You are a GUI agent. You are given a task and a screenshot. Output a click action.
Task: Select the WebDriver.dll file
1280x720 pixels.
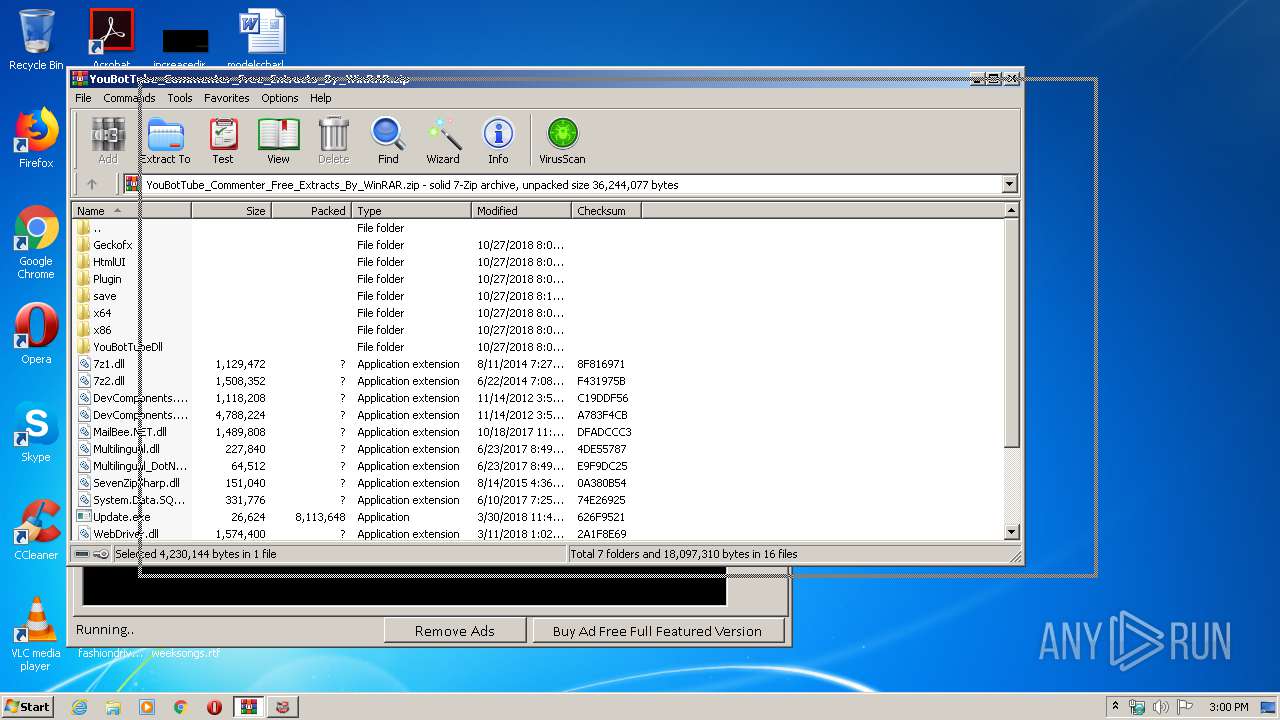pyautogui.click(x=125, y=534)
